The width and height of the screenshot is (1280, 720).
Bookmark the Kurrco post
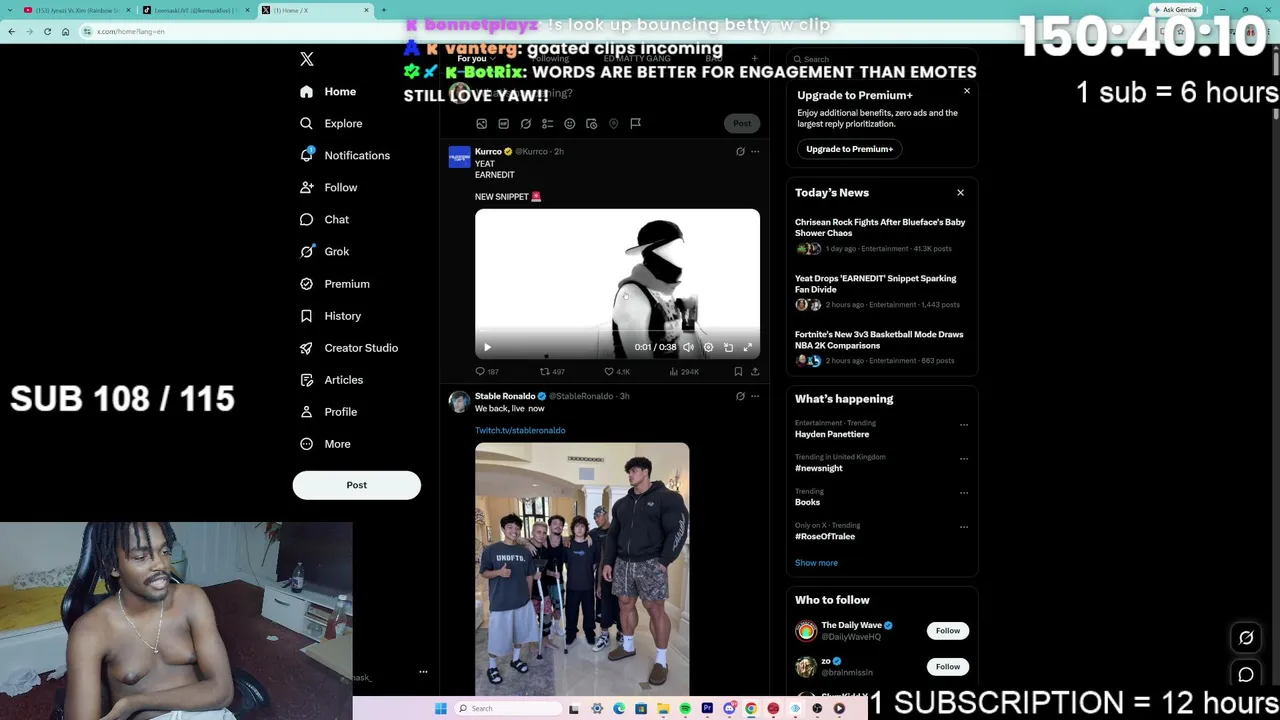point(738,372)
